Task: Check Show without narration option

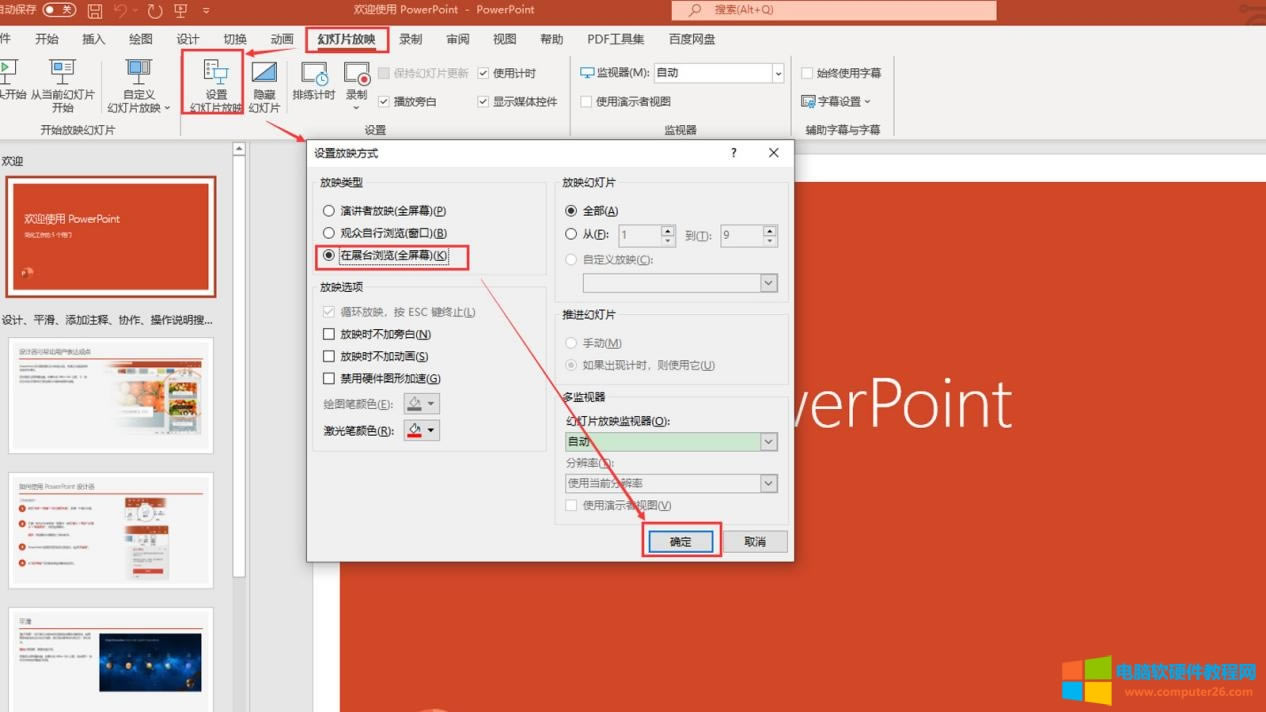Action: pyautogui.click(x=329, y=334)
